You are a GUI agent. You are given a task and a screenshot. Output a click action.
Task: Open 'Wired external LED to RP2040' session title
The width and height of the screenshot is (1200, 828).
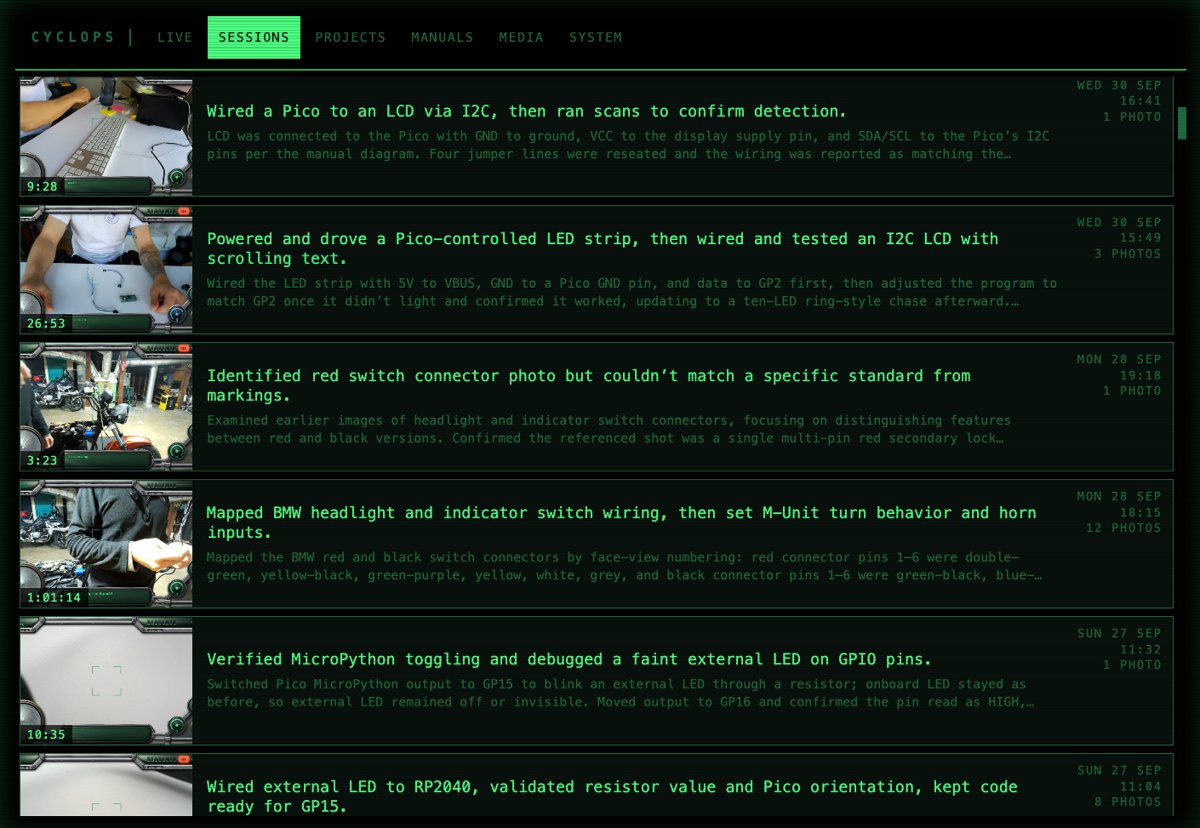[612, 796]
